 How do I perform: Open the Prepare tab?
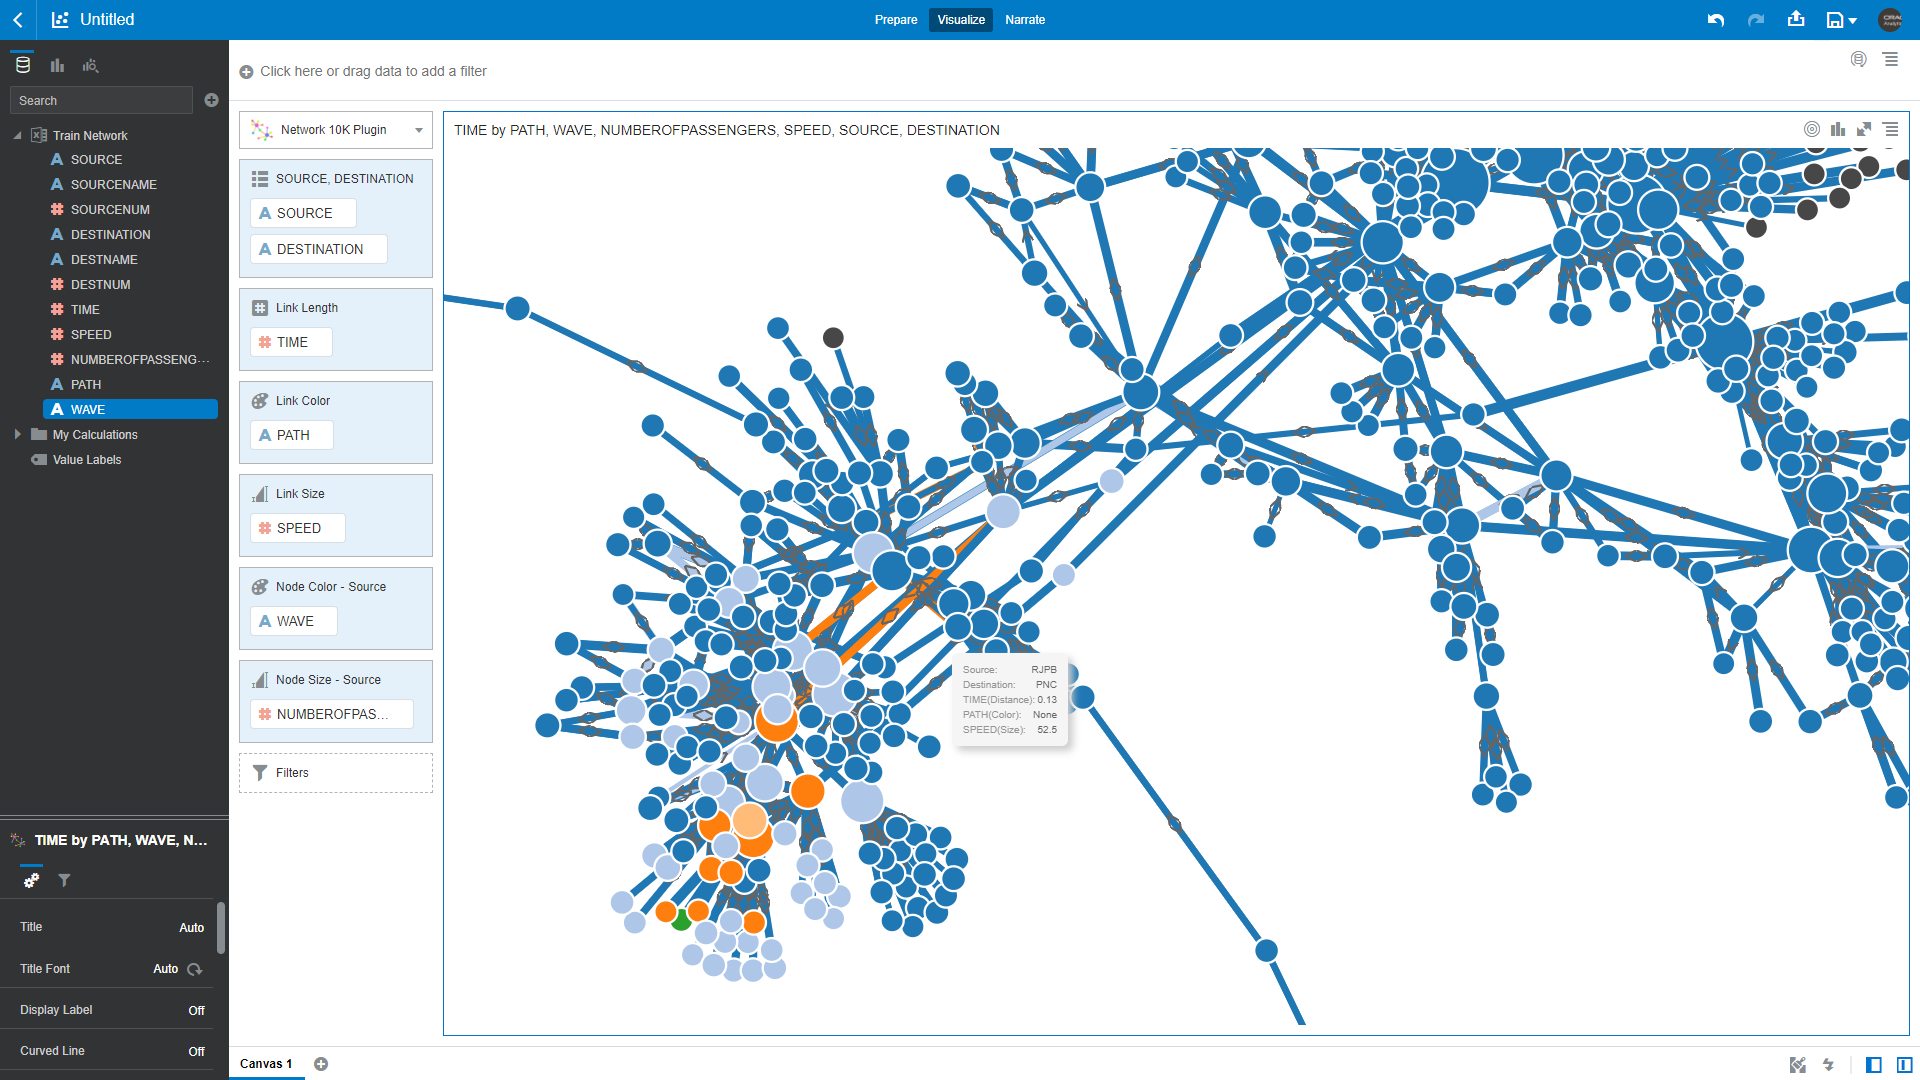click(896, 20)
